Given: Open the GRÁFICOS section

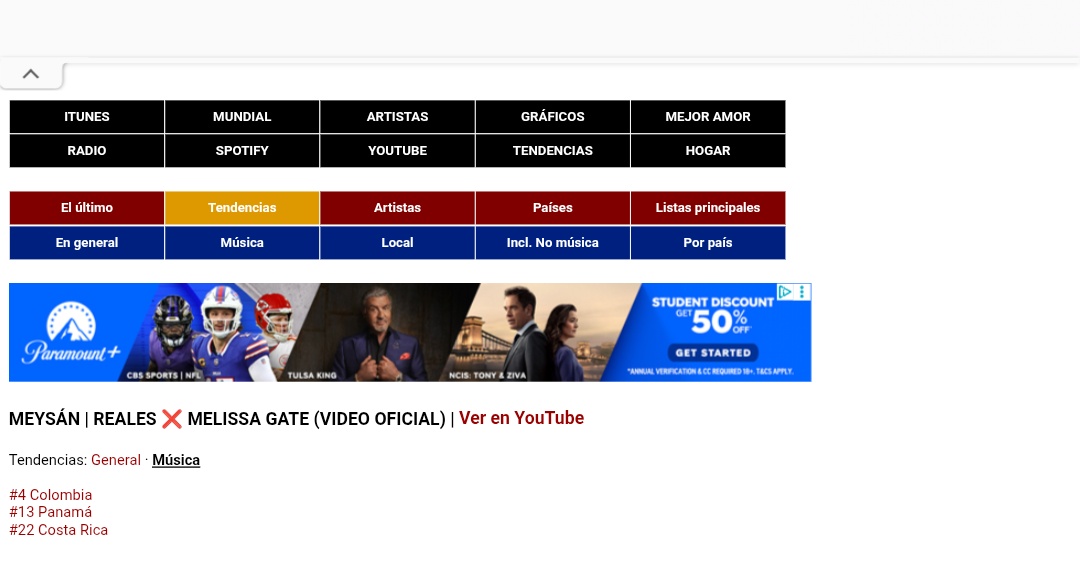Looking at the screenshot, I should 552,116.
